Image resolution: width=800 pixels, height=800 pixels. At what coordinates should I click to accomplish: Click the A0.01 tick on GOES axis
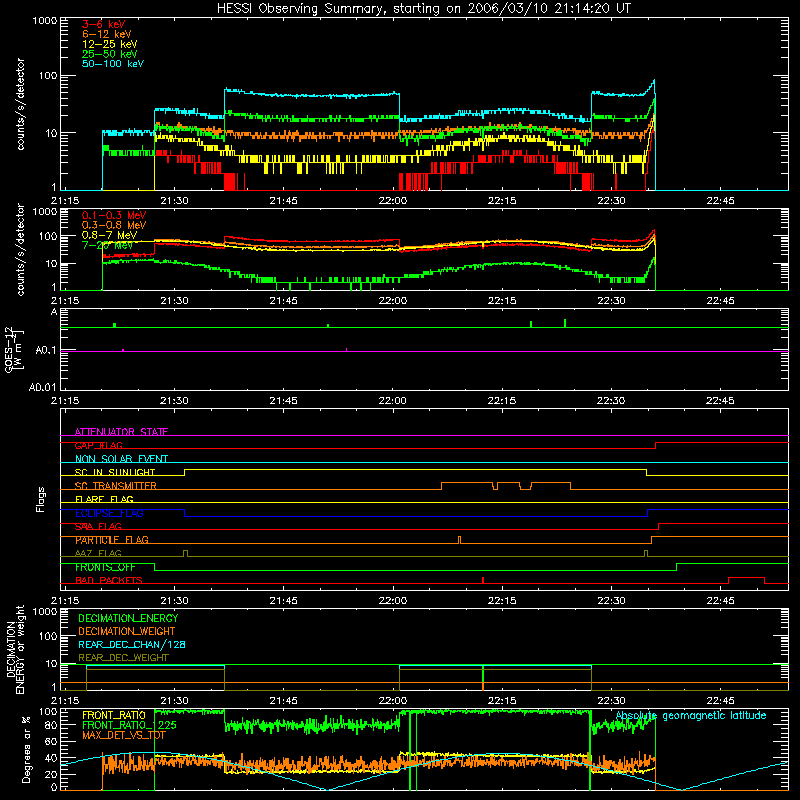tap(43, 387)
